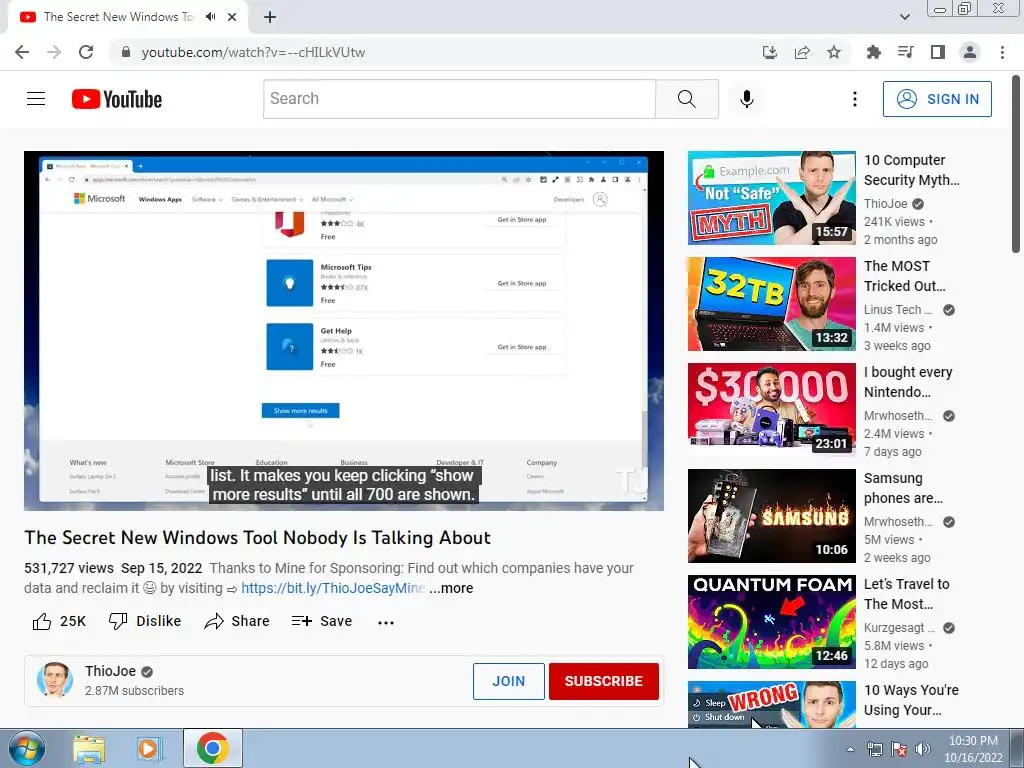Click the search magnifier button
The height and width of the screenshot is (768, 1024).
[686, 99]
